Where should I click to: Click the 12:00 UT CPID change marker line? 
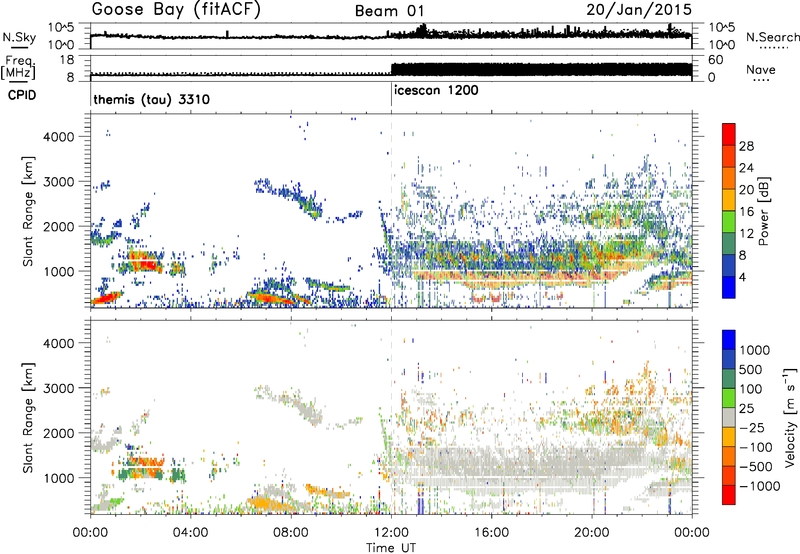click(x=391, y=95)
